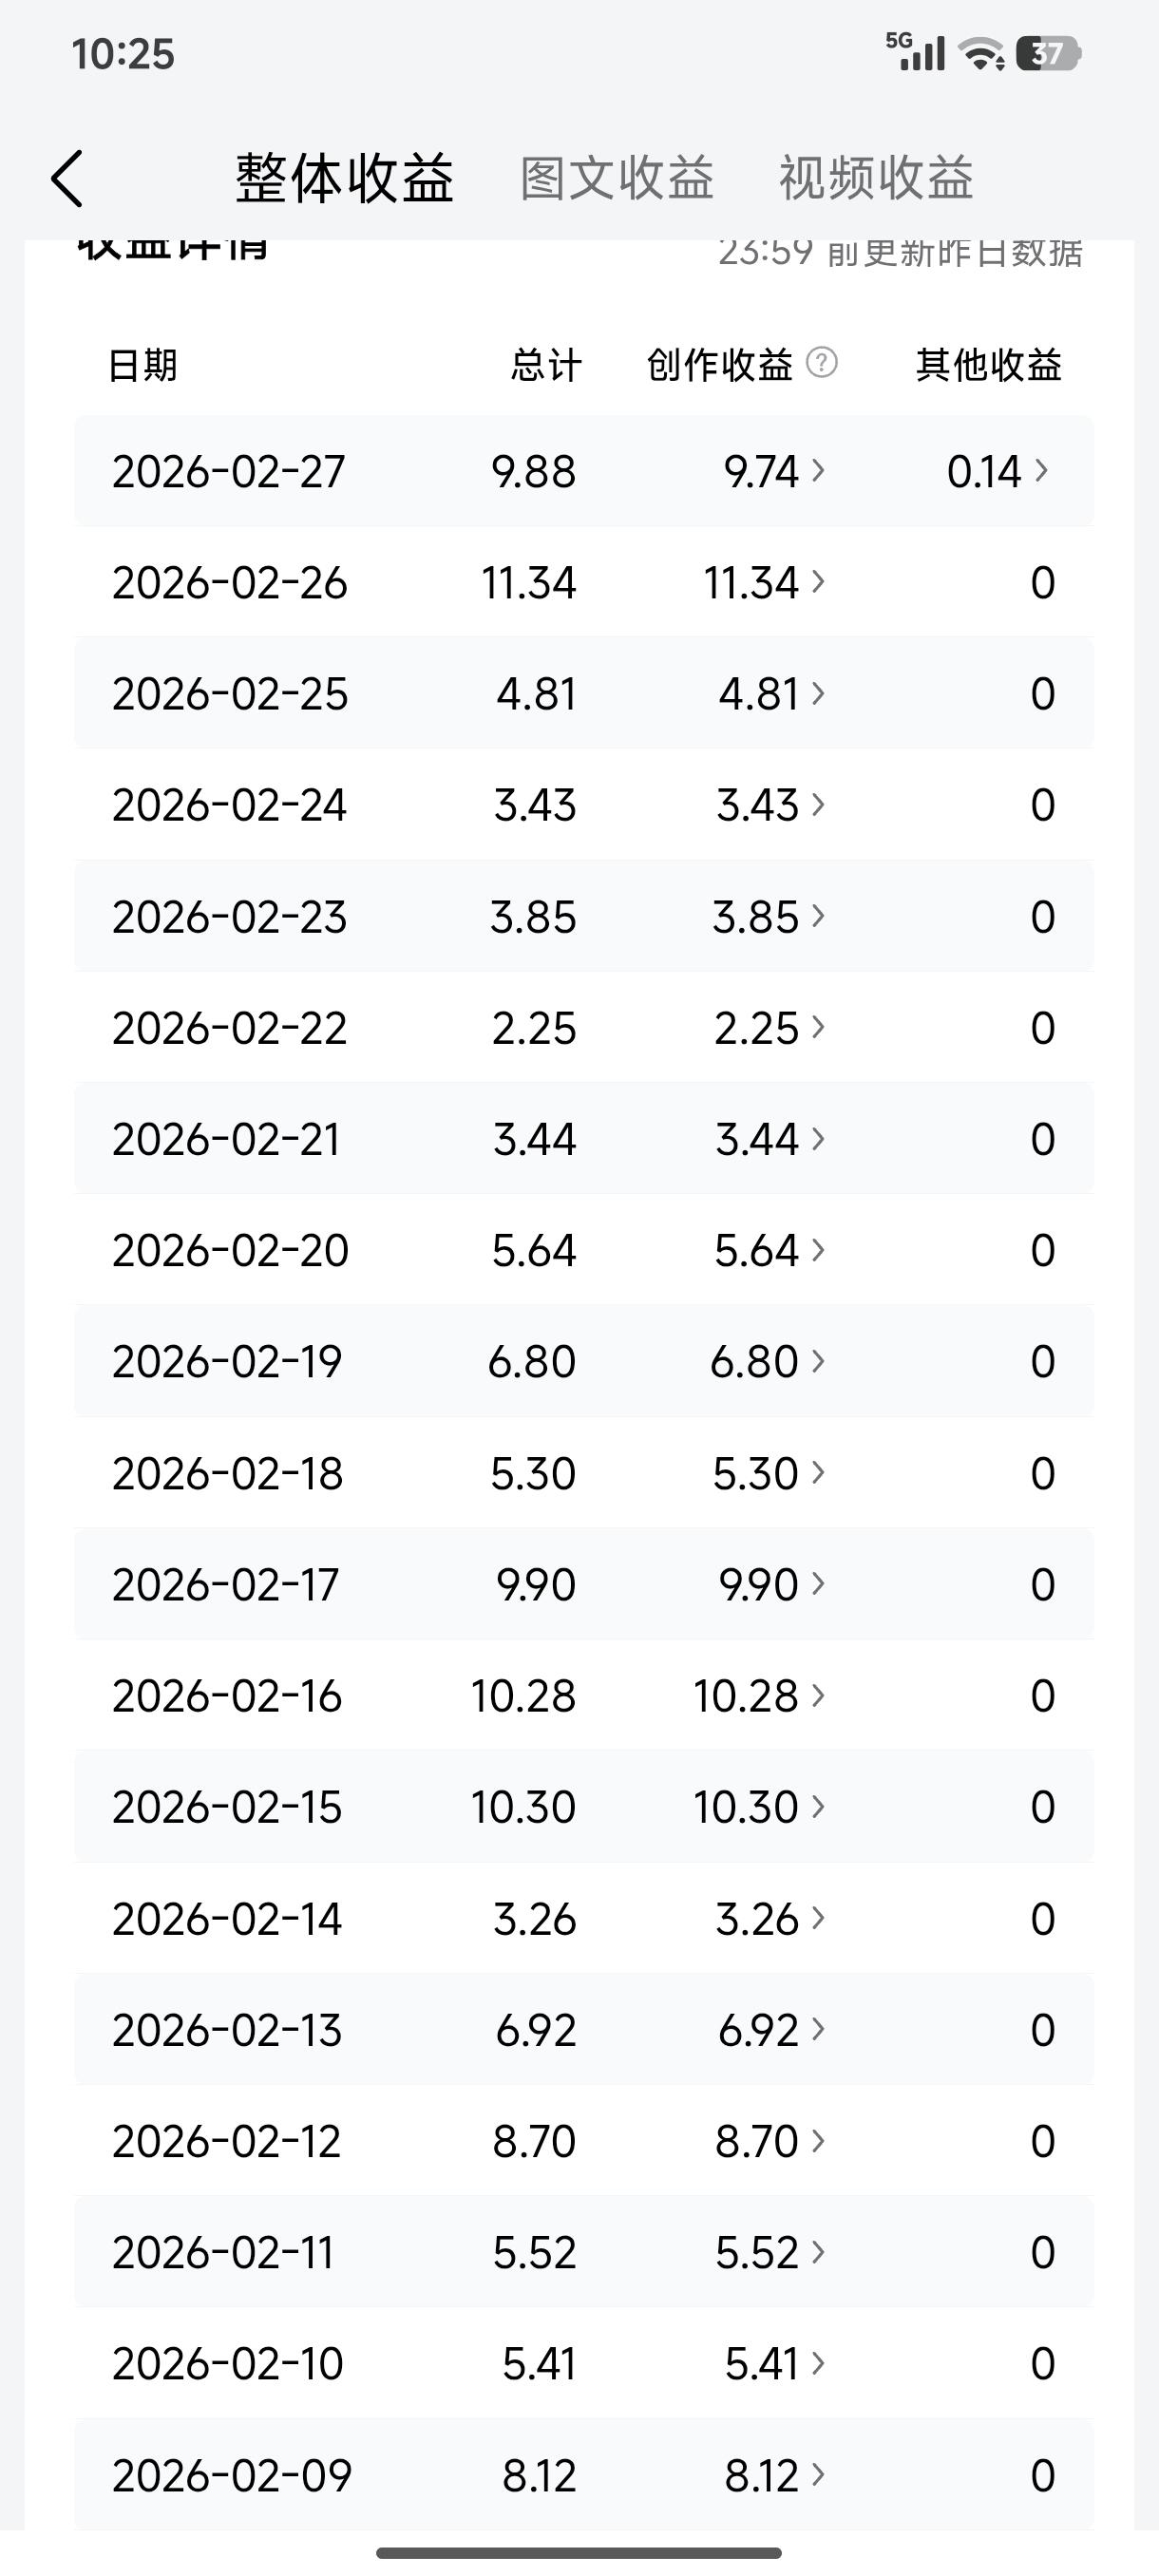Expand 10.30 创作收益 chevron for 02-15
1159x2576 pixels.
[818, 1806]
